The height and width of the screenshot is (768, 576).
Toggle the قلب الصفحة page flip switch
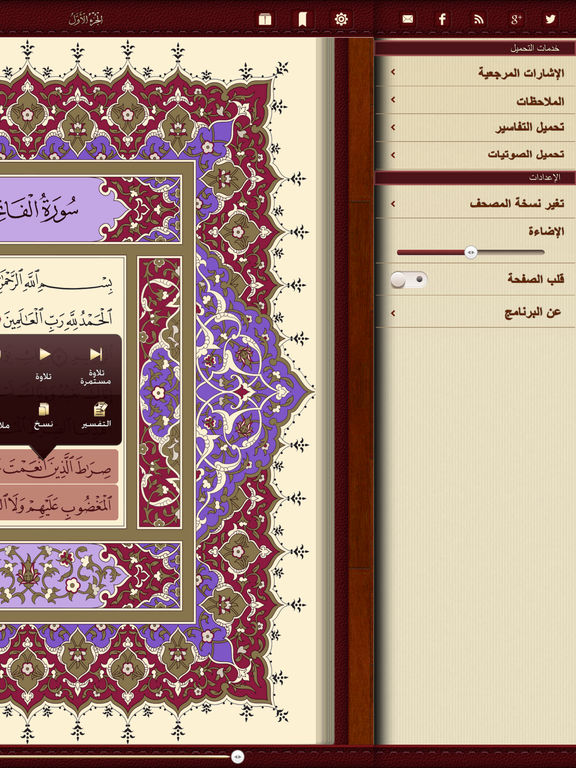coord(409,280)
